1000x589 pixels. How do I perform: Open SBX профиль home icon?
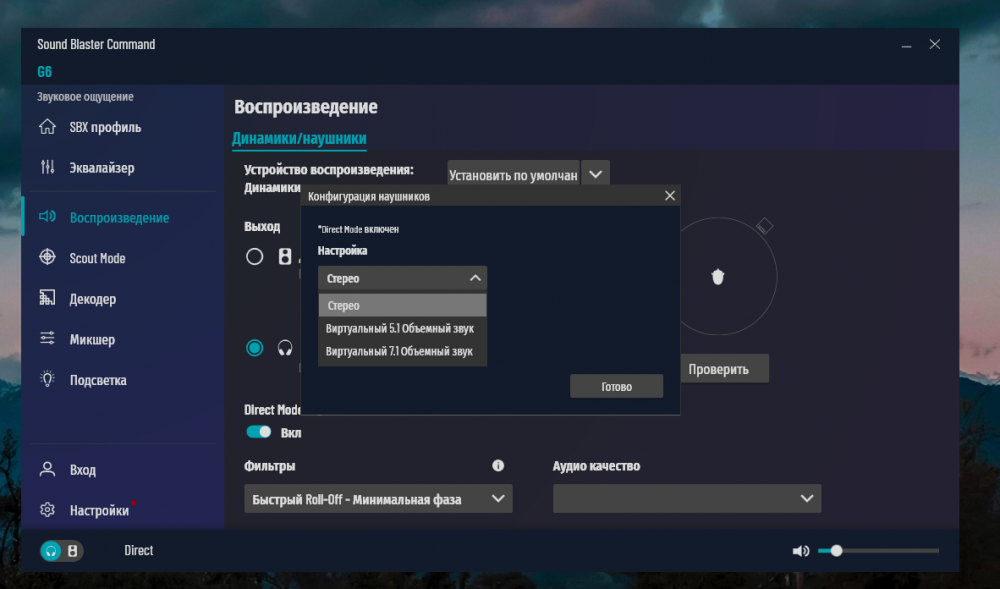[x=47, y=127]
